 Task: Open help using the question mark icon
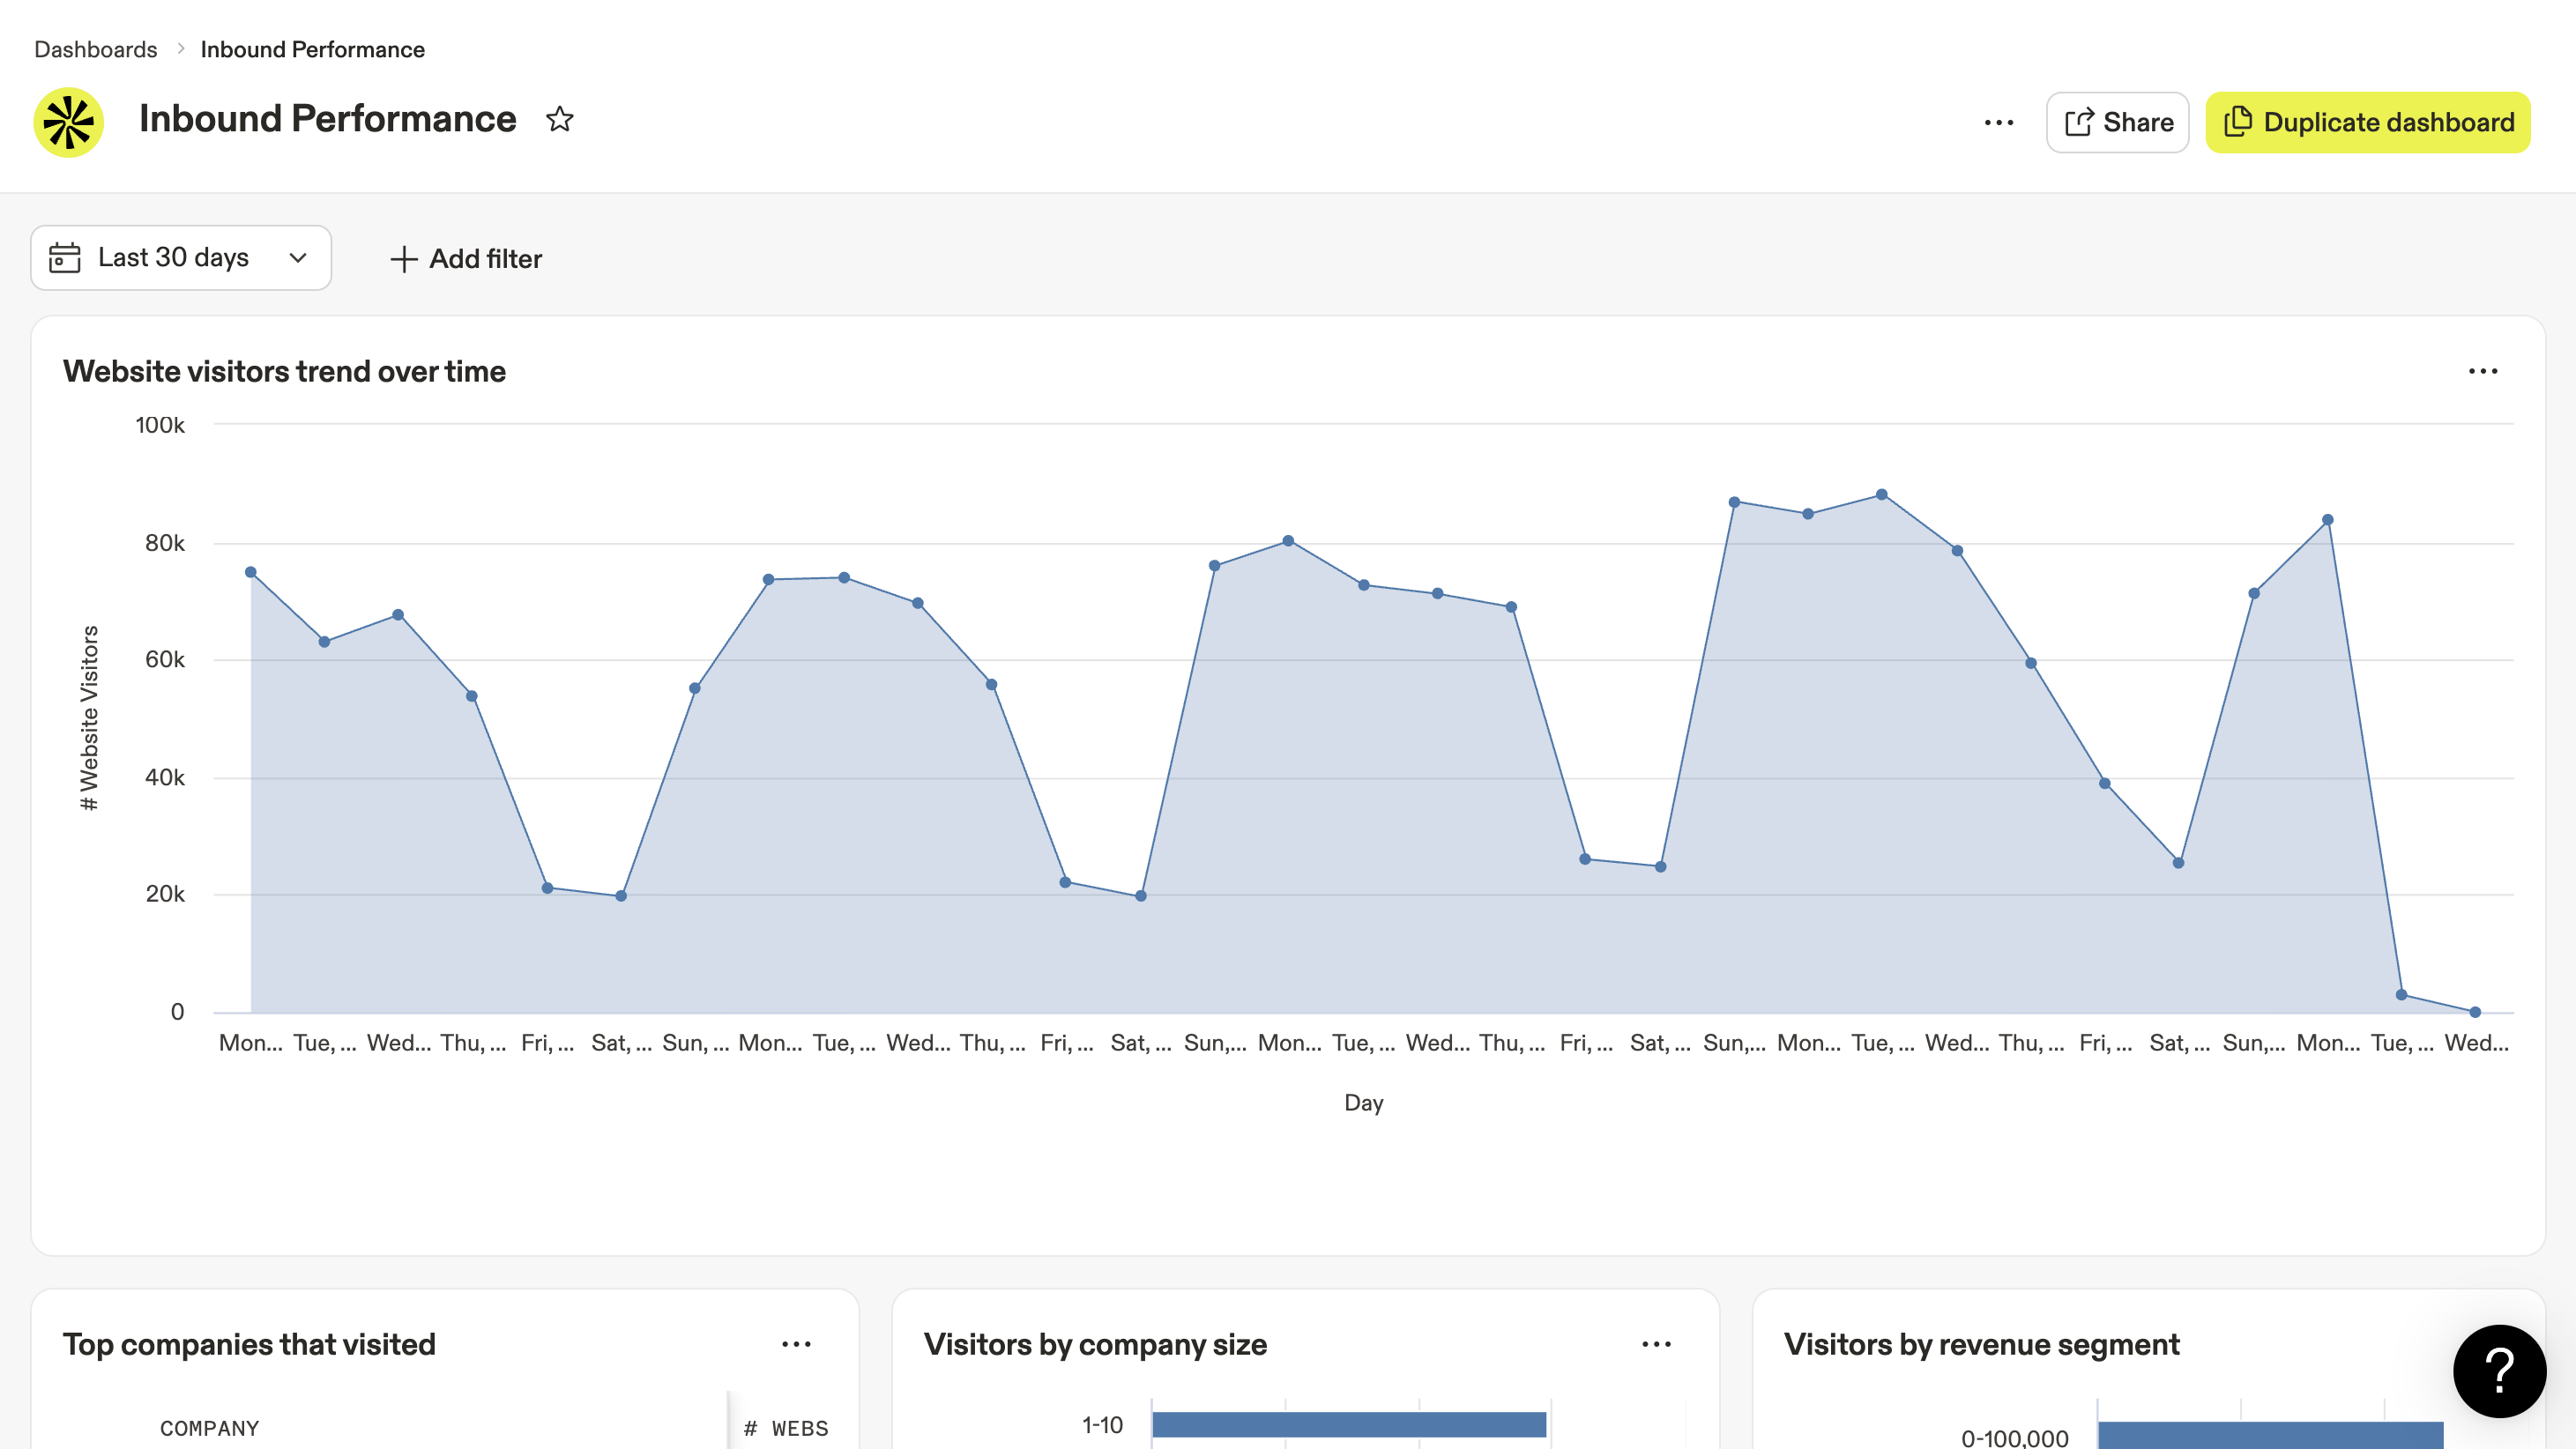2498,1370
